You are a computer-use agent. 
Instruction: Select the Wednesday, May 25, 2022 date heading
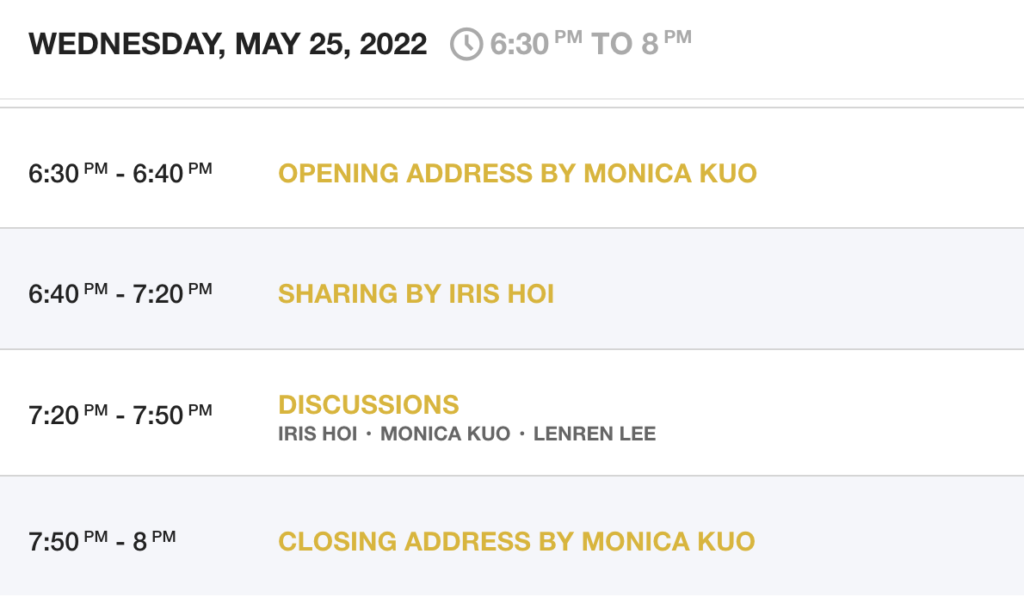pyautogui.click(x=228, y=45)
